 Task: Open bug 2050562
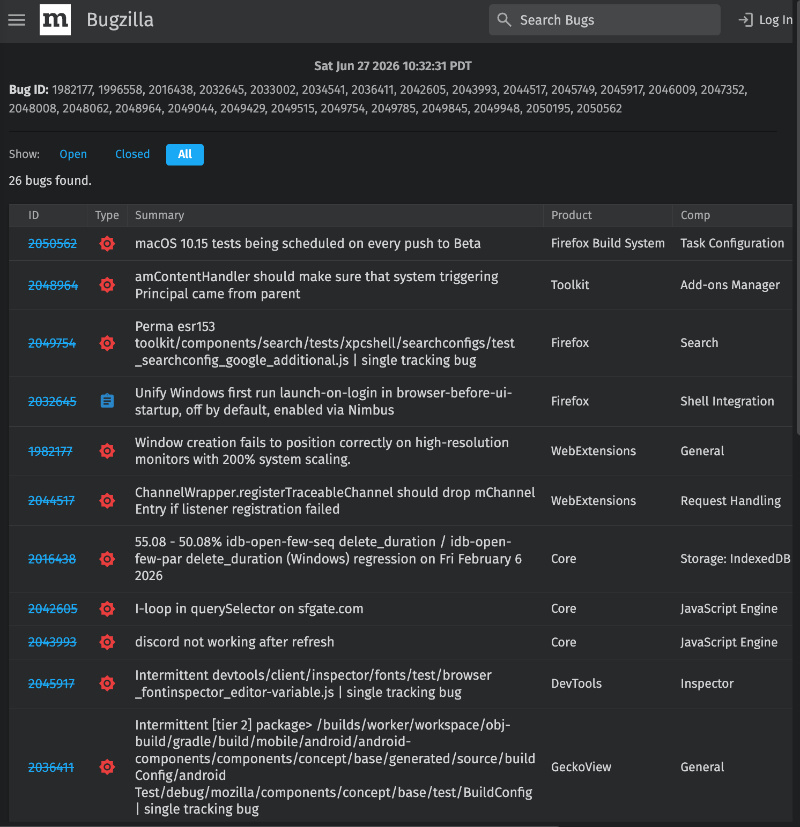pyautogui.click(x=52, y=243)
